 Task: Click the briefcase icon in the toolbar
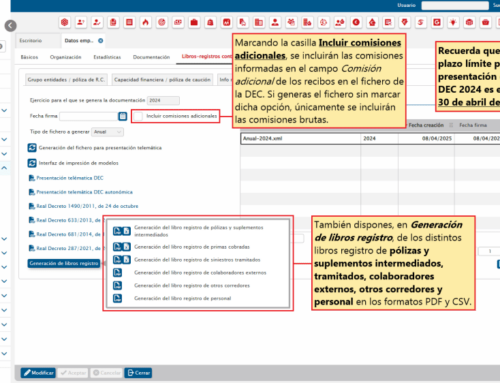(194, 22)
